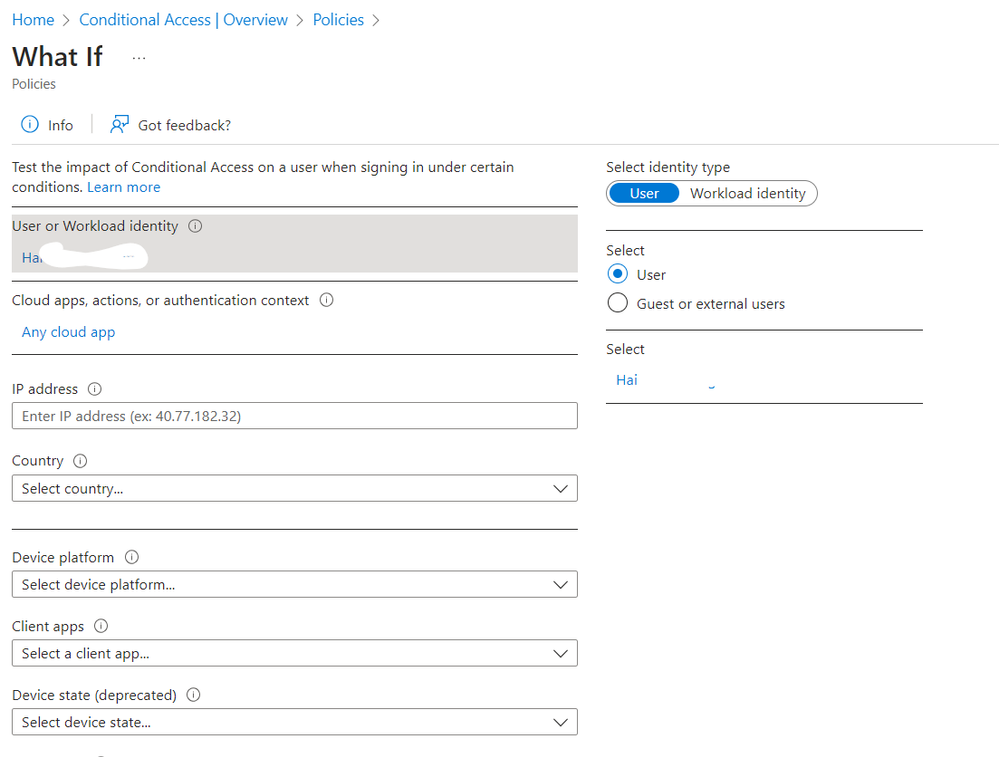This screenshot has height=757, width=999.
Task: Open the Learn more link
Action: point(124,187)
